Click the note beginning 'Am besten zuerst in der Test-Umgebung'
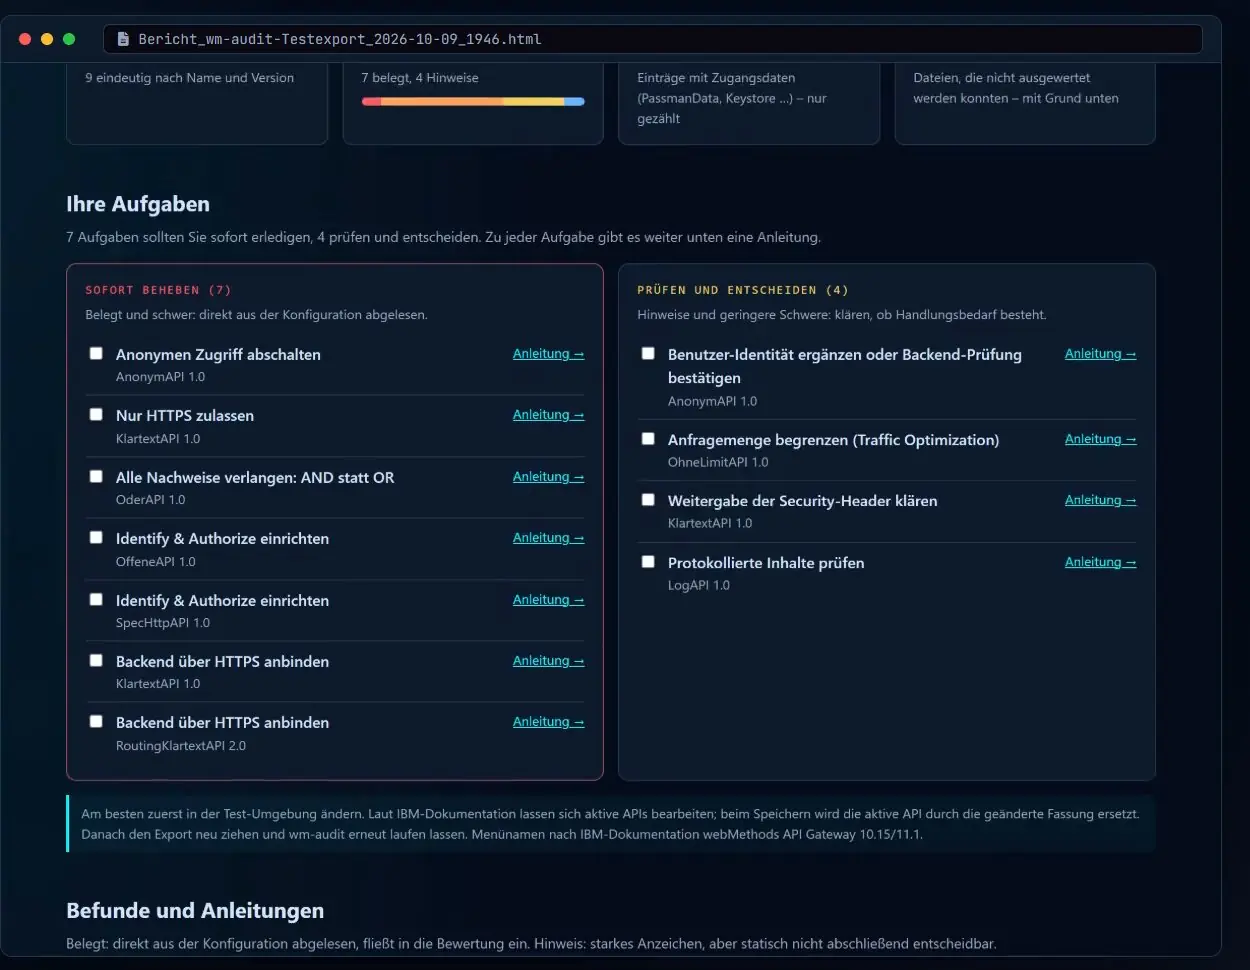 pyautogui.click(x=611, y=824)
